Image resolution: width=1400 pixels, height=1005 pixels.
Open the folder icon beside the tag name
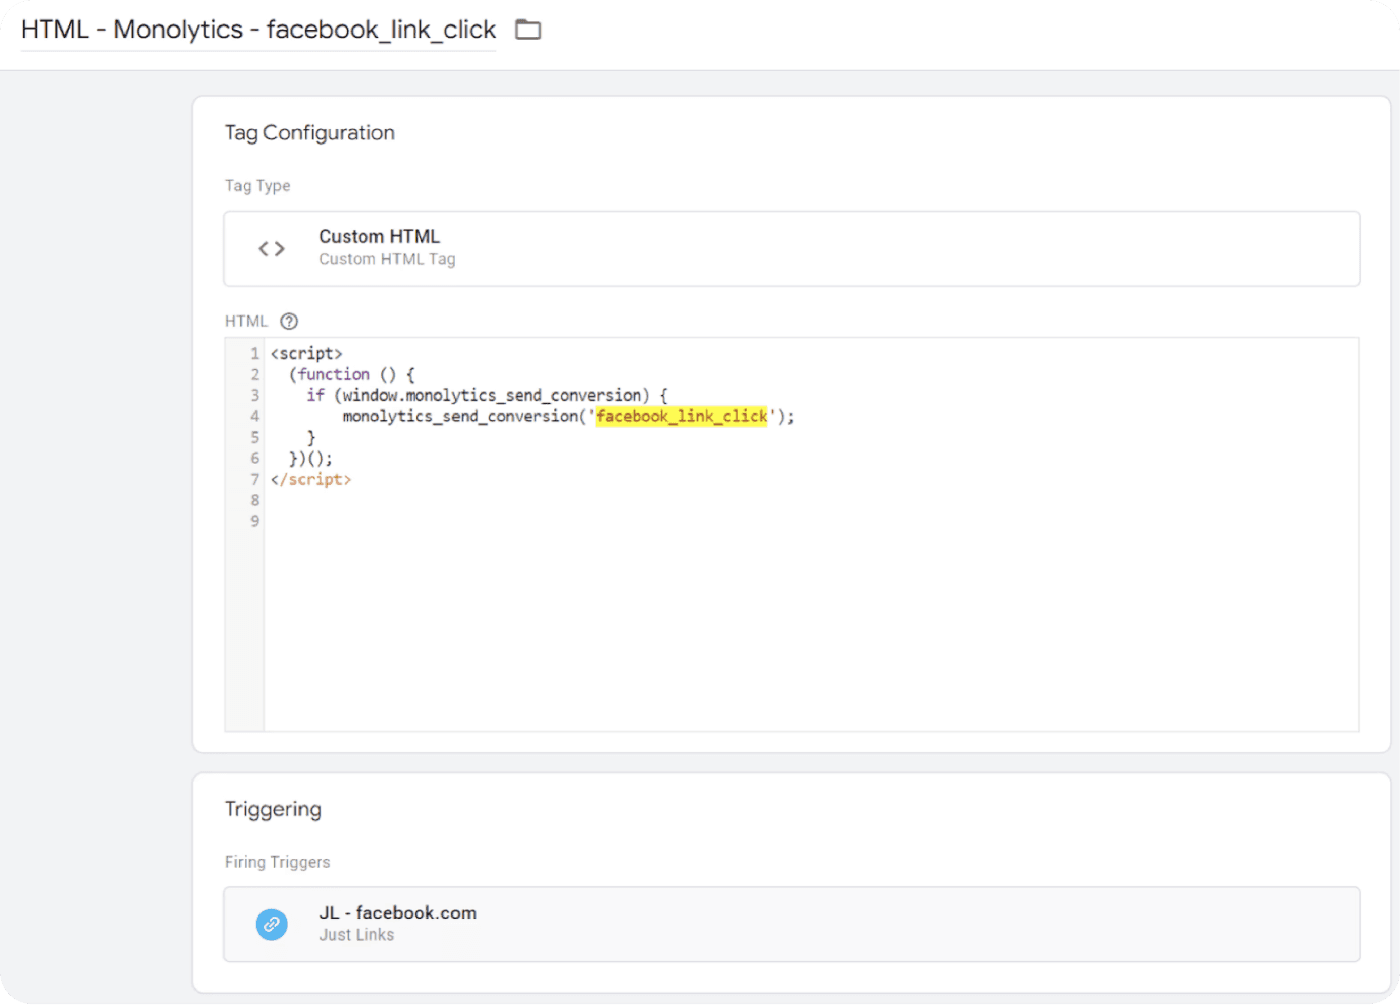528,30
